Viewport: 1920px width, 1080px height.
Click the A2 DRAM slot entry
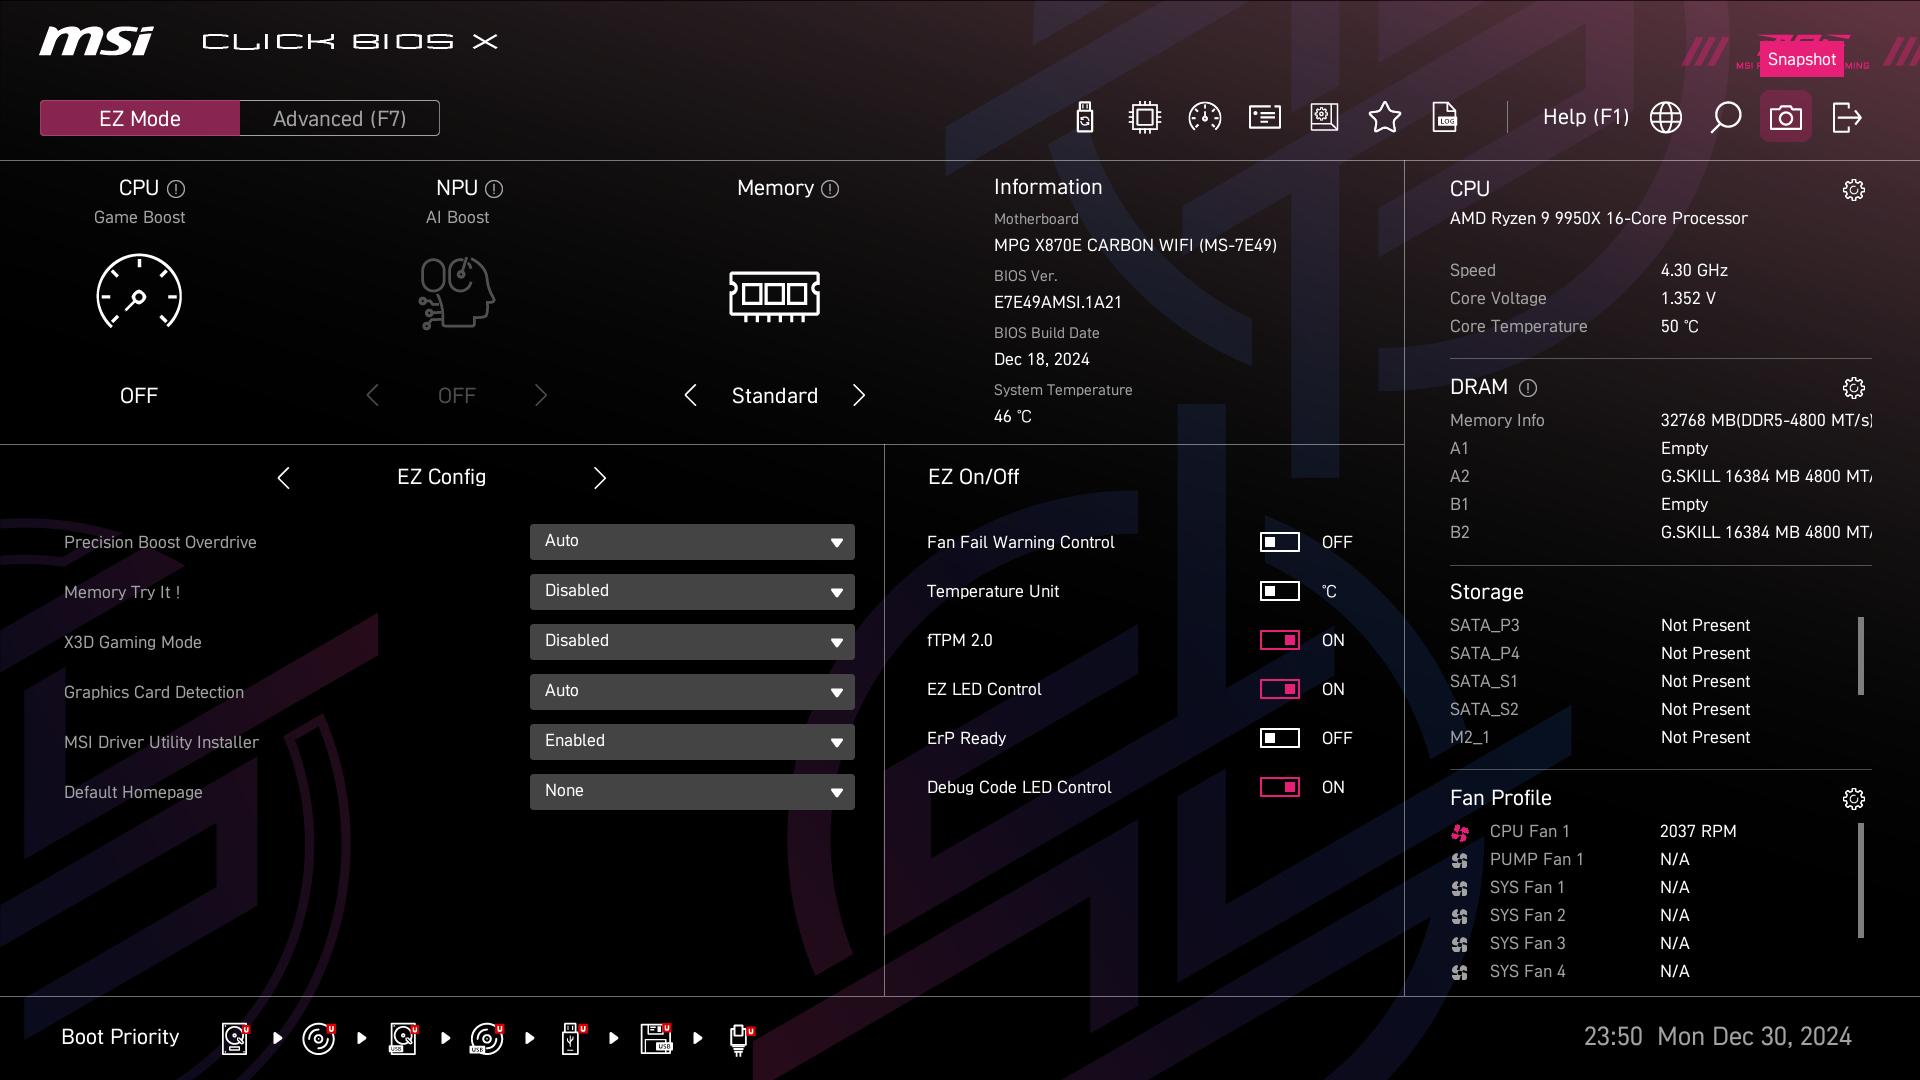click(x=1660, y=477)
